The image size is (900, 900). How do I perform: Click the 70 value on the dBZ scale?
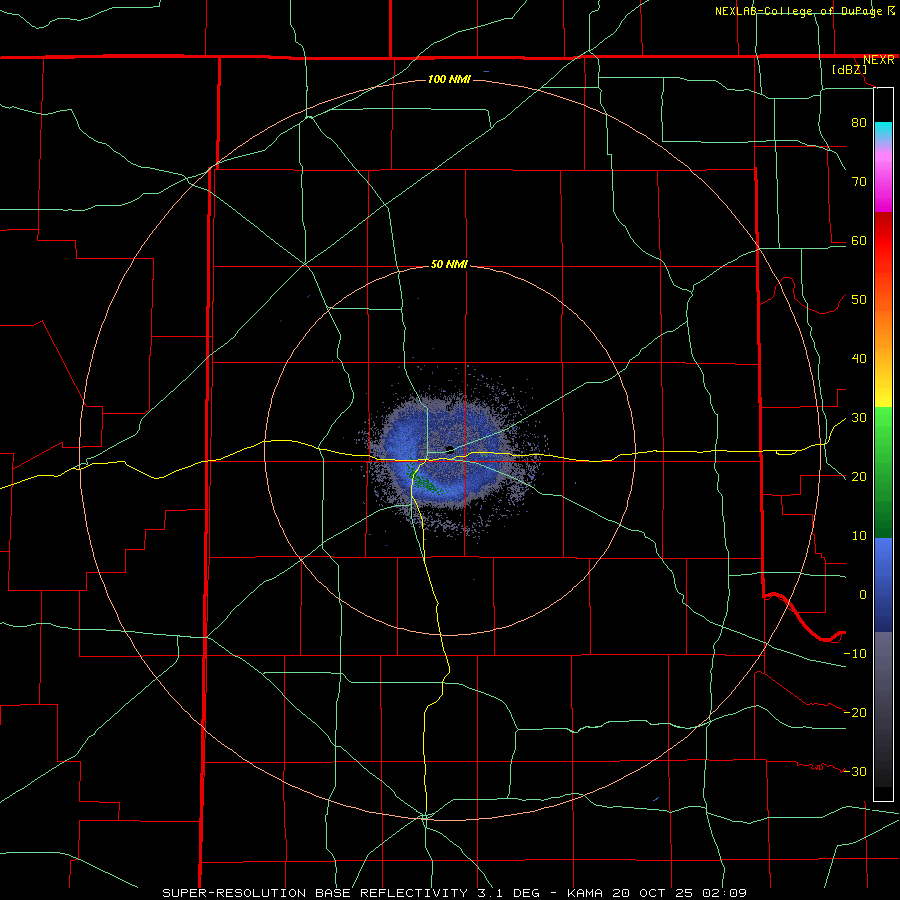point(859,181)
